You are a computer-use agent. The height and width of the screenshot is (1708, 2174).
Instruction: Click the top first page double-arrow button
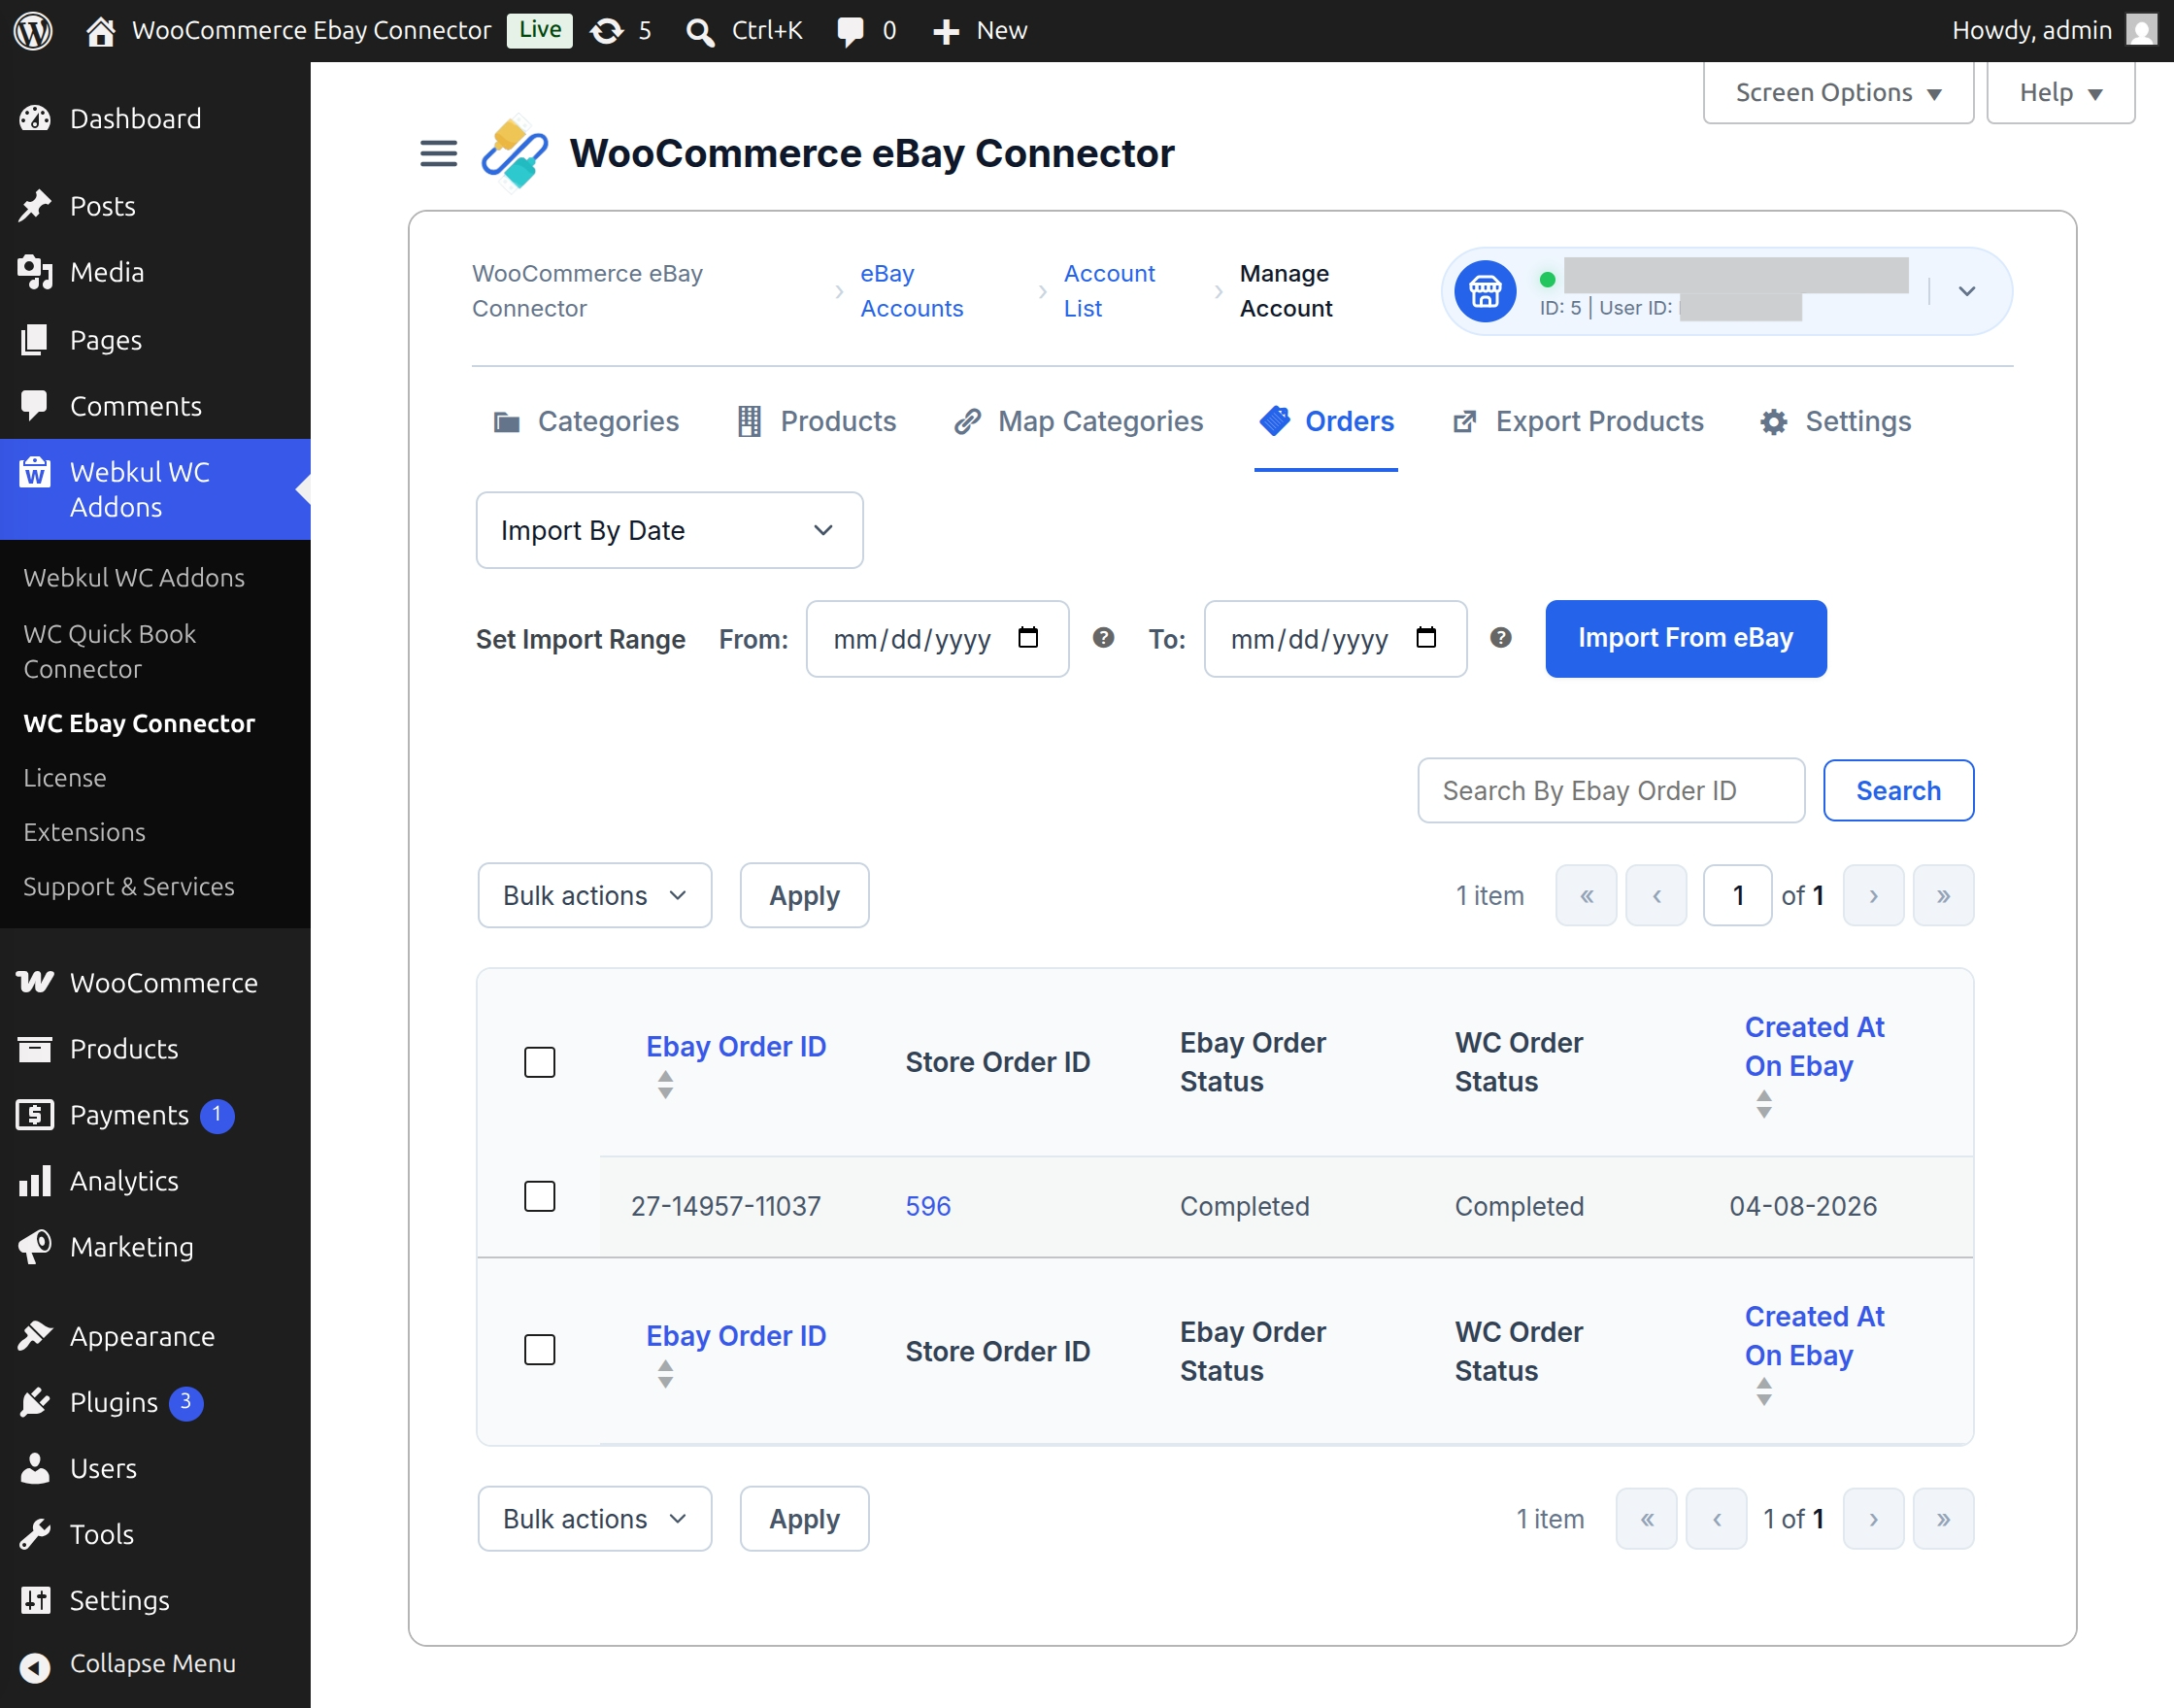coord(1586,896)
